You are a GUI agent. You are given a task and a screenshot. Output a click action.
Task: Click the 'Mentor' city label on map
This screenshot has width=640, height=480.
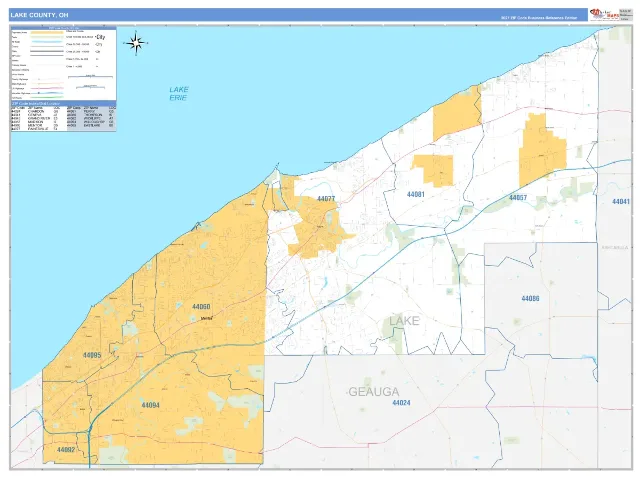tap(207, 318)
